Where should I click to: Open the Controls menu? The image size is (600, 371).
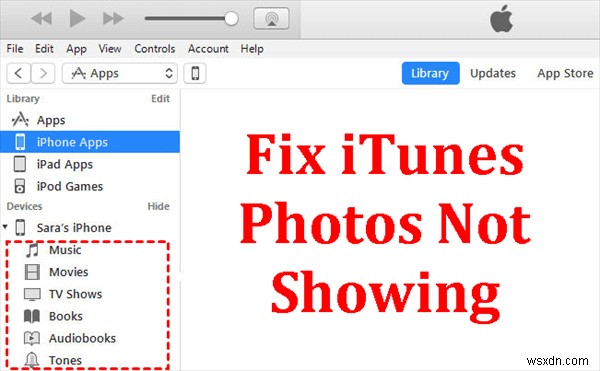(155, 49)
